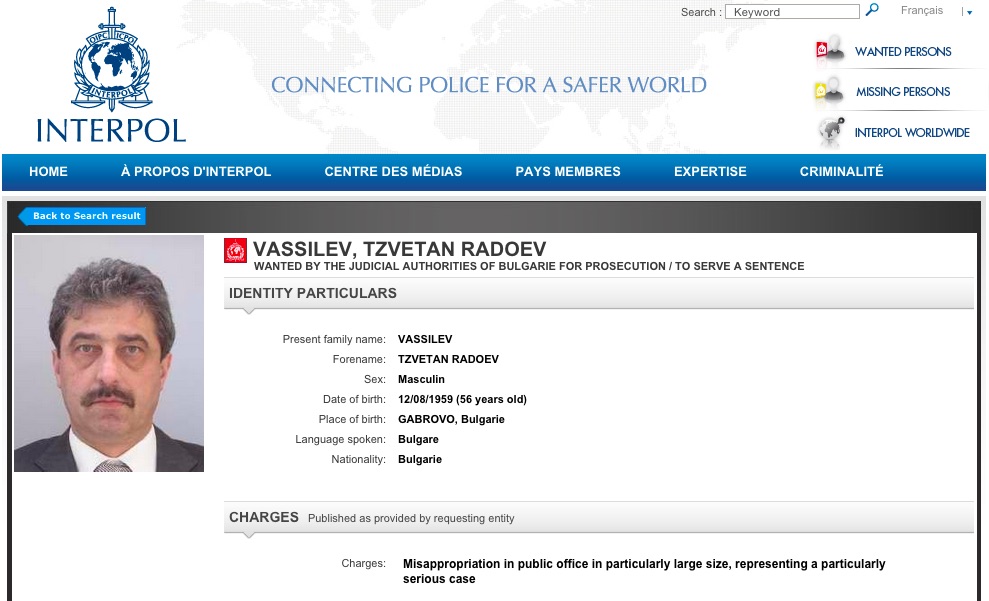Open the HOME menu item
The image size is (989, 601).
[48, 172]
